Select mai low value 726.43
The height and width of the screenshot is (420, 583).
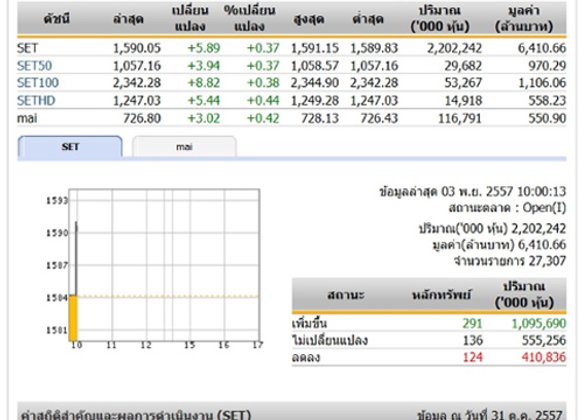(x=379, y=118)
